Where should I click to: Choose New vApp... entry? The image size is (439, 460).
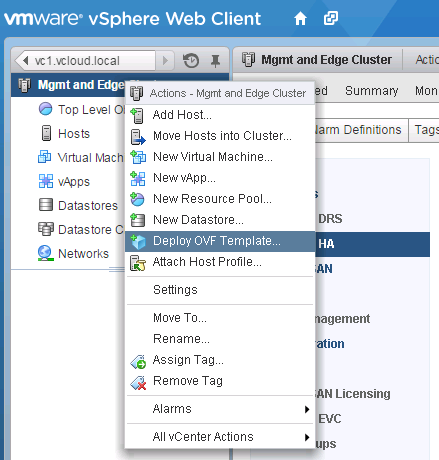[220, 178]
